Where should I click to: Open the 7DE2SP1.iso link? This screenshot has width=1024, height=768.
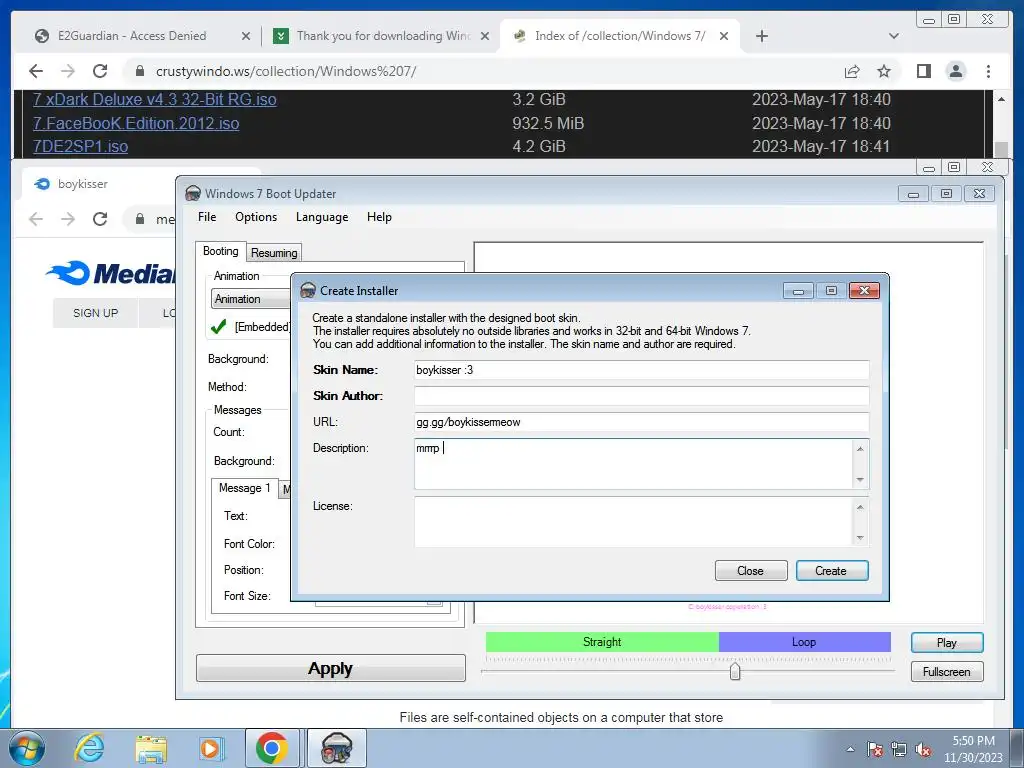coord(80,146)
